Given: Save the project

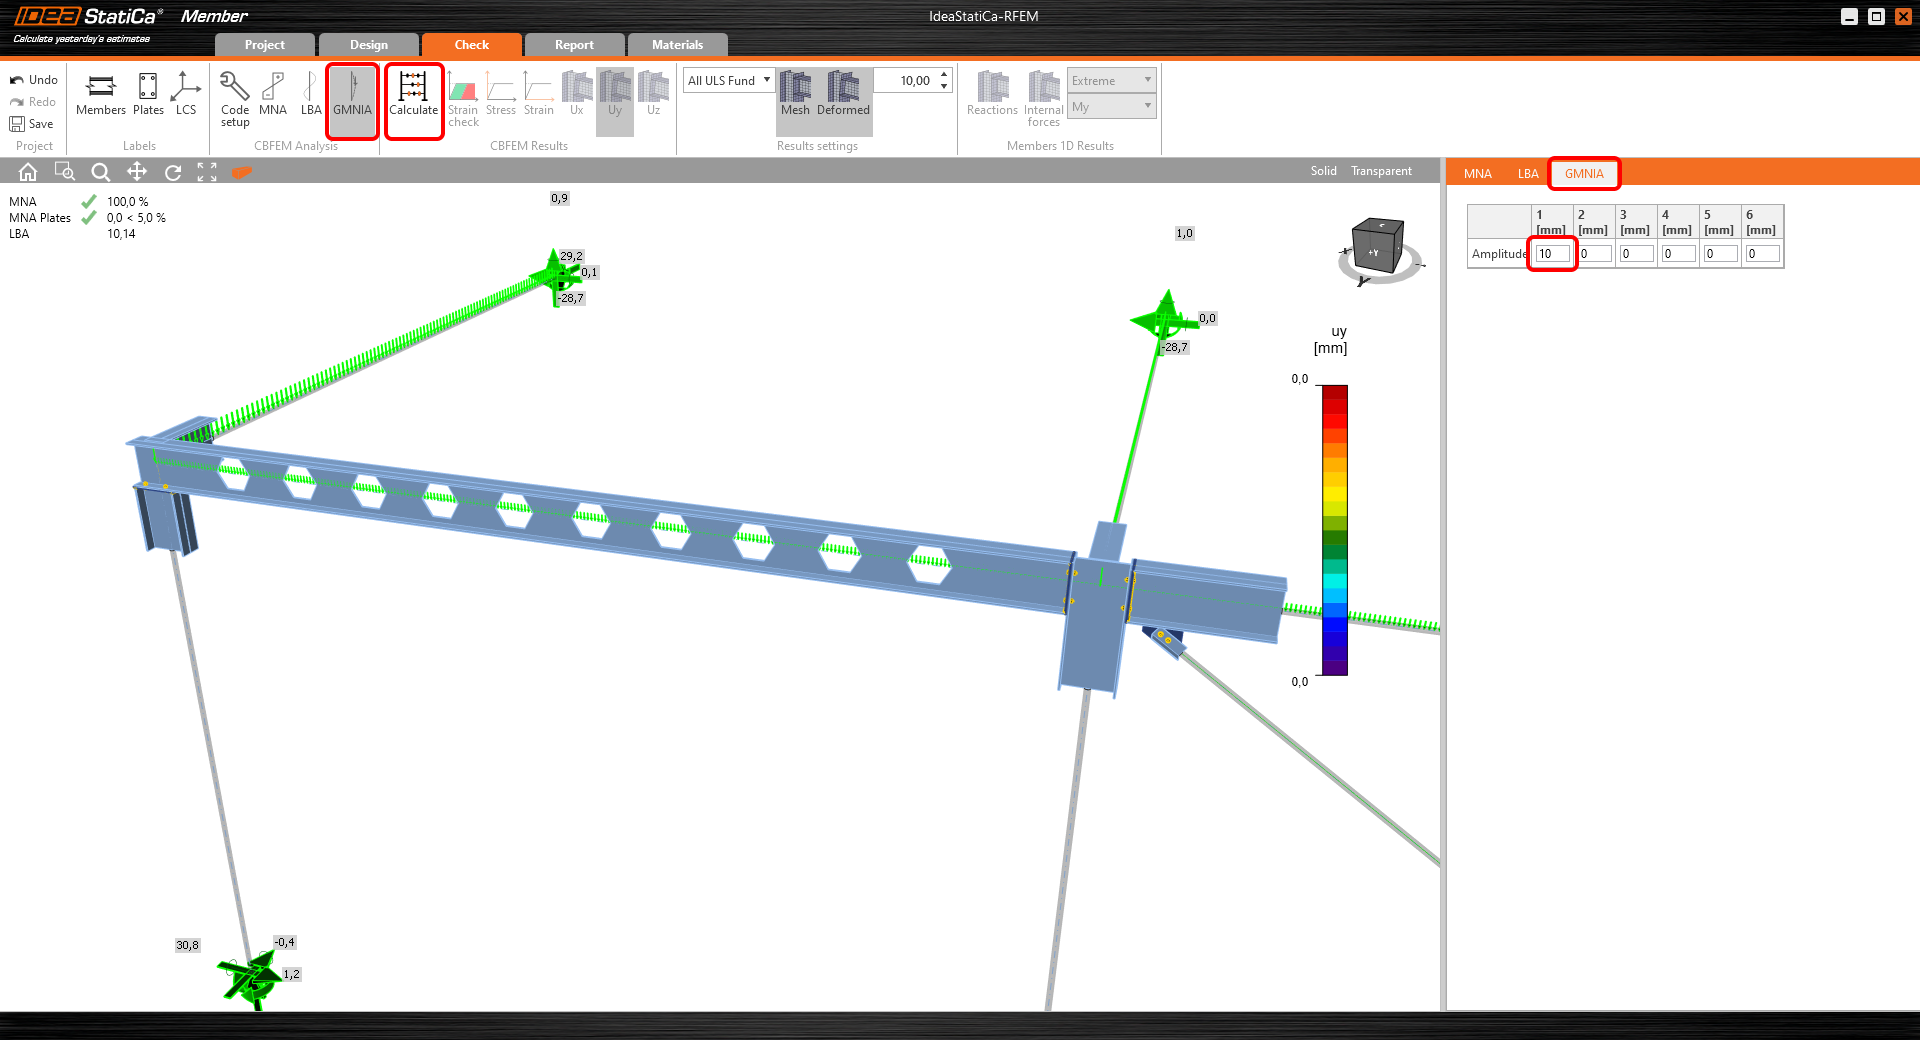Looking at the screenshot, I should click(32, 124).
